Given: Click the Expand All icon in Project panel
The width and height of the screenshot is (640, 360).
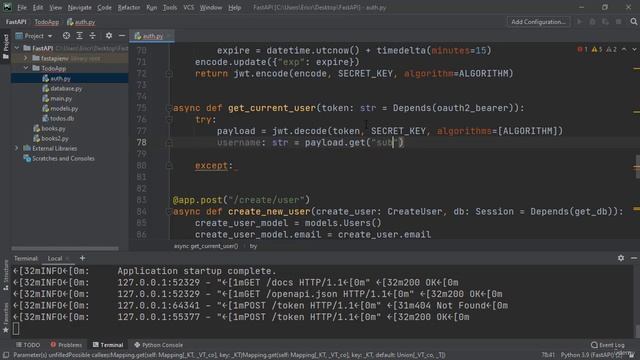Looking at the screenshot, I should 79,36.
